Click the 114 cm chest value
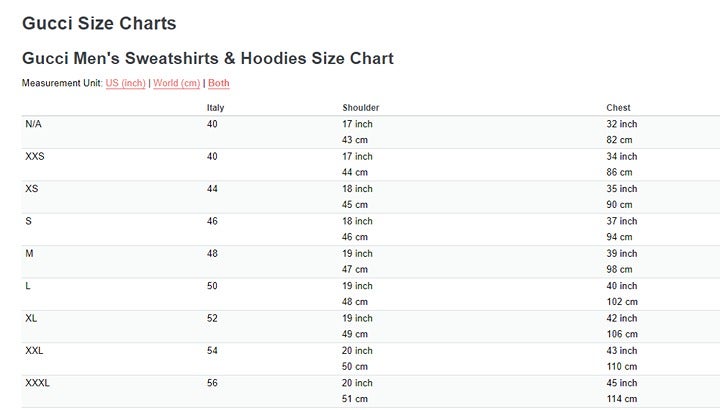Viewport: 720px width, 410px height. pyautogui.click(x=622, y=400)
